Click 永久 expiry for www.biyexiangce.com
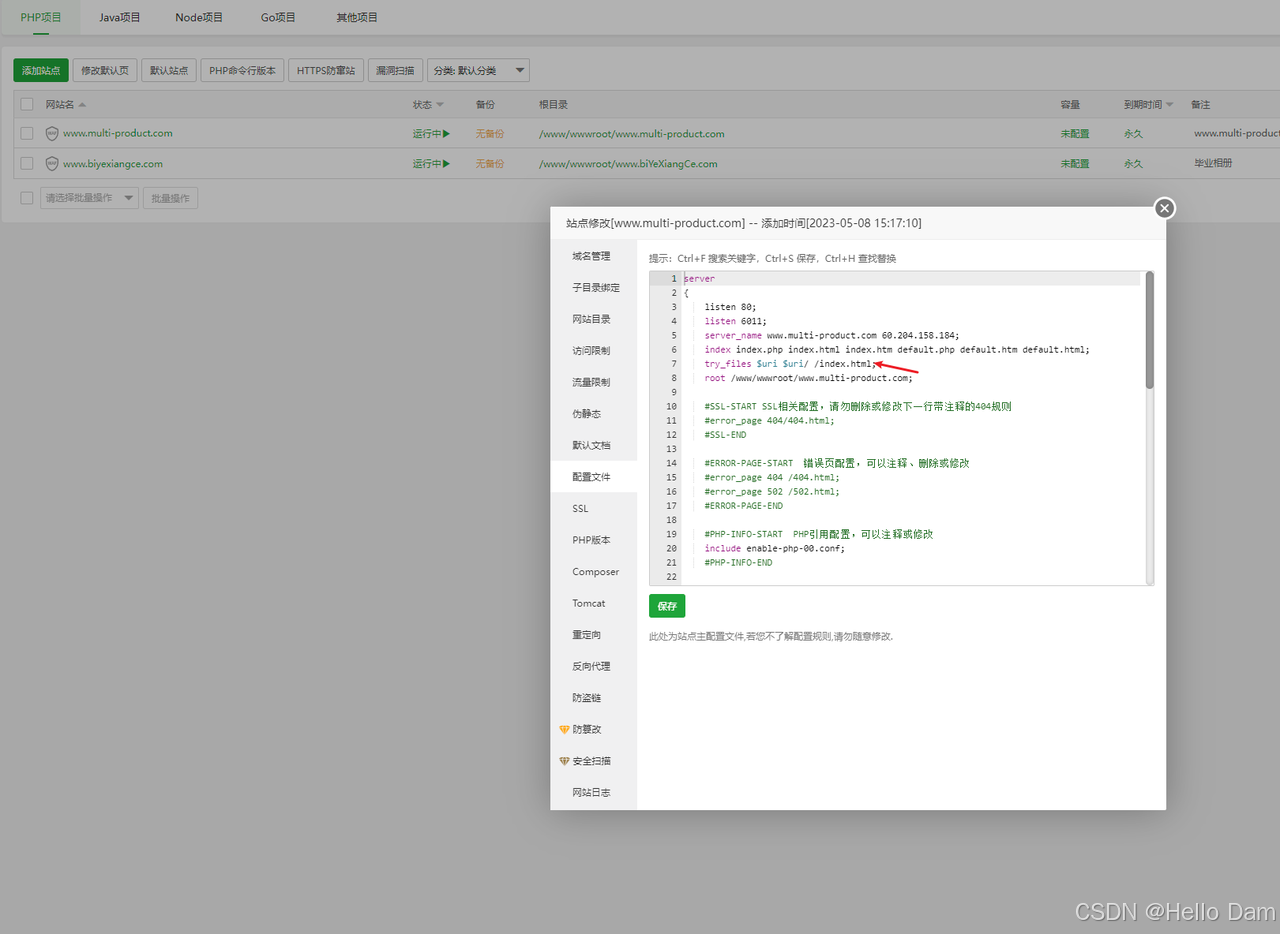1280x934 pixels. tap(1133, 164)
